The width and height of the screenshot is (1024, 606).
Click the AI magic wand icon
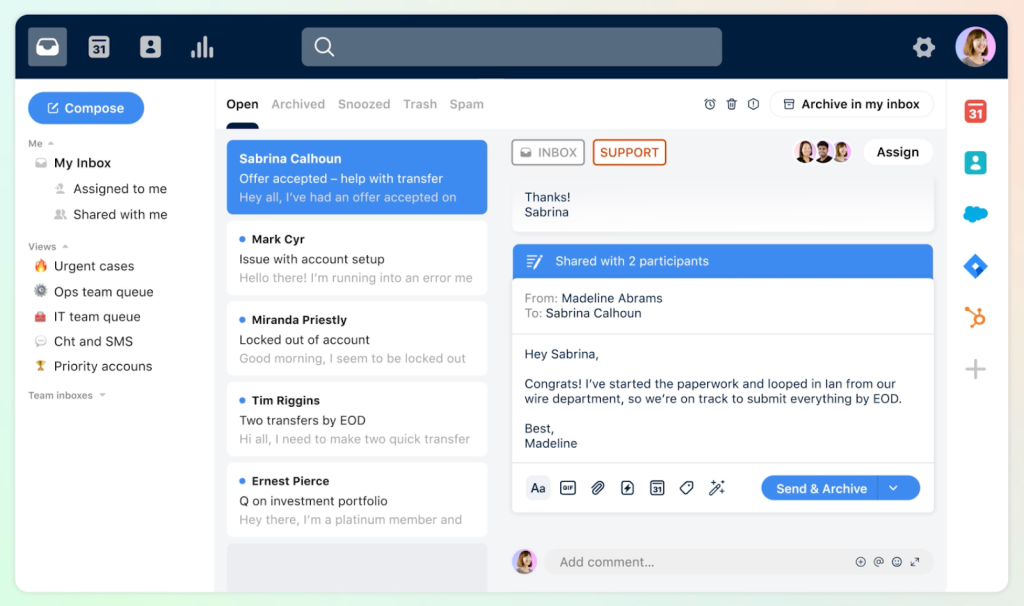click(716, 488)
